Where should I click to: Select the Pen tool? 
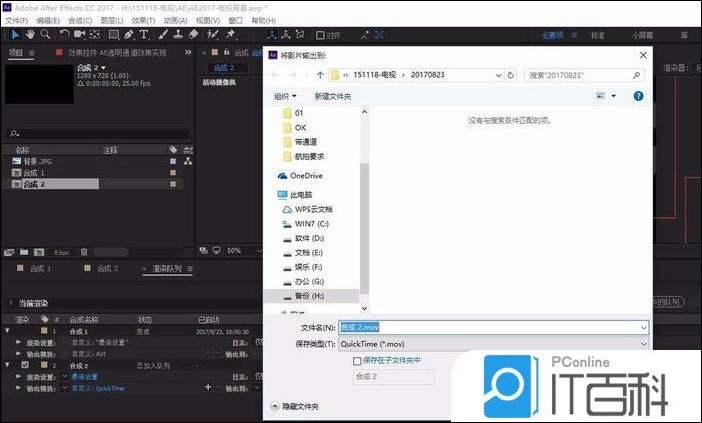(x=129, y=34)
